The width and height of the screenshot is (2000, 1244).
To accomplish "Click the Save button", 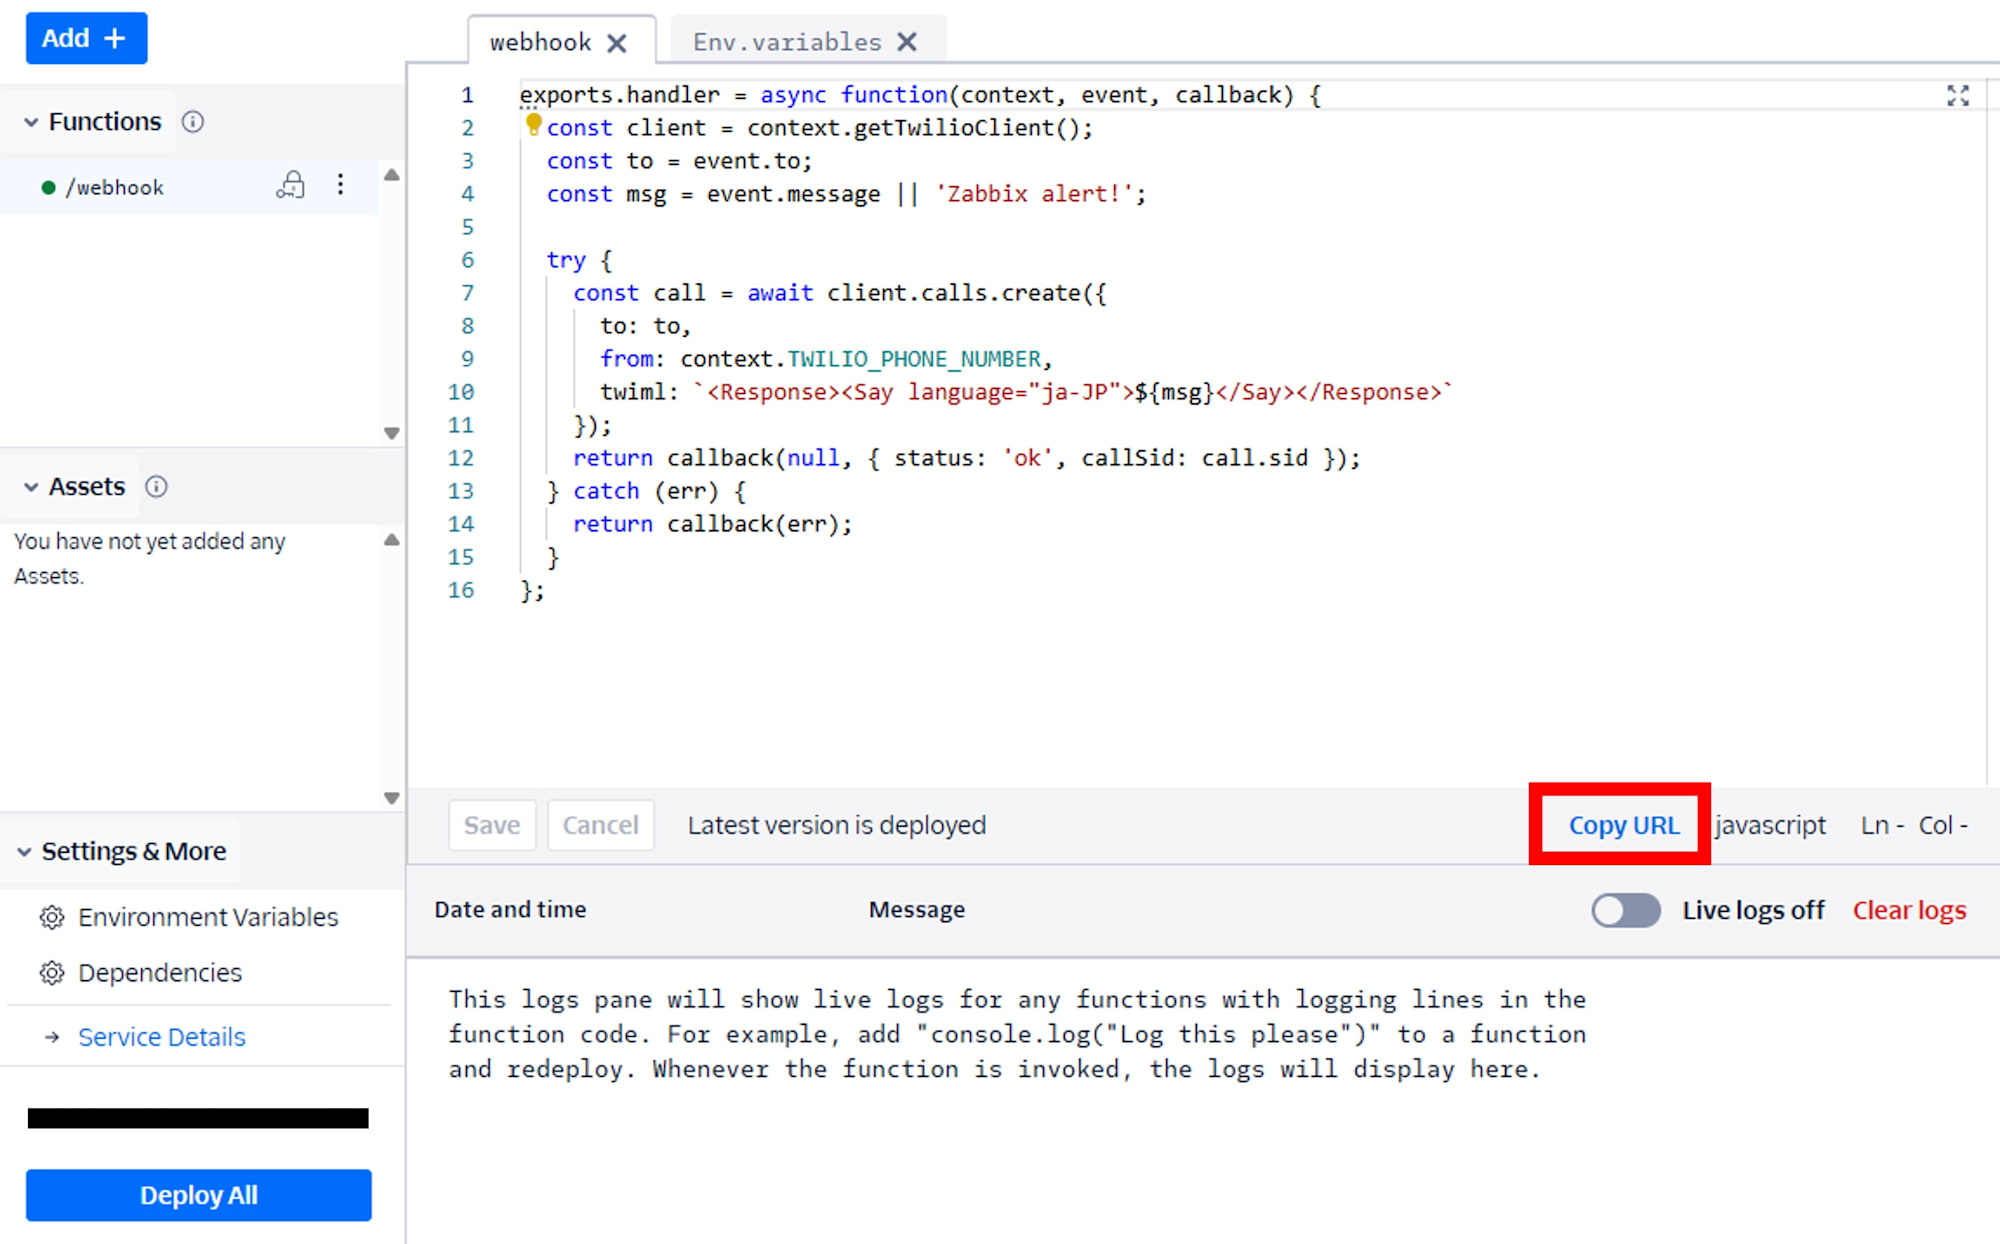I will point(492,825).
